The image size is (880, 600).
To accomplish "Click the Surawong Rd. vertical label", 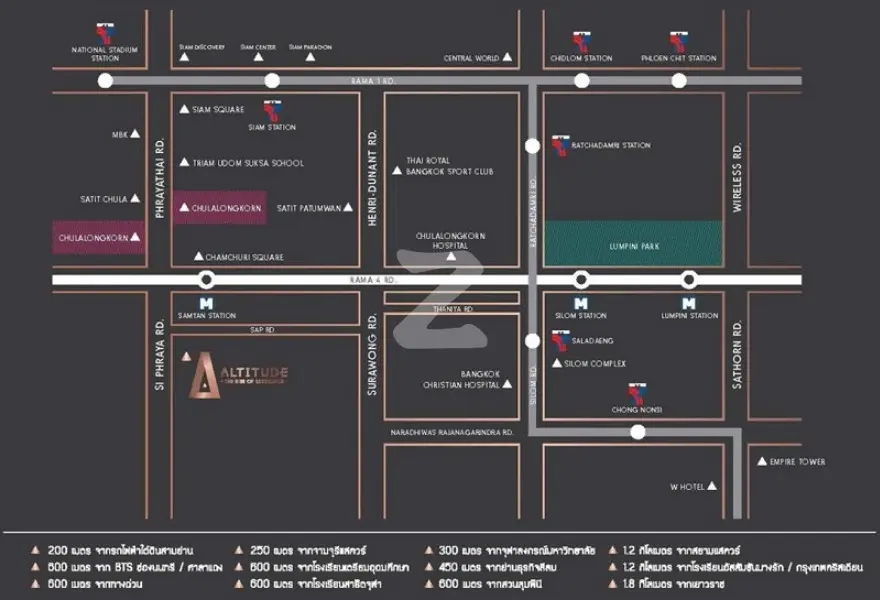I will coord(372,355).
